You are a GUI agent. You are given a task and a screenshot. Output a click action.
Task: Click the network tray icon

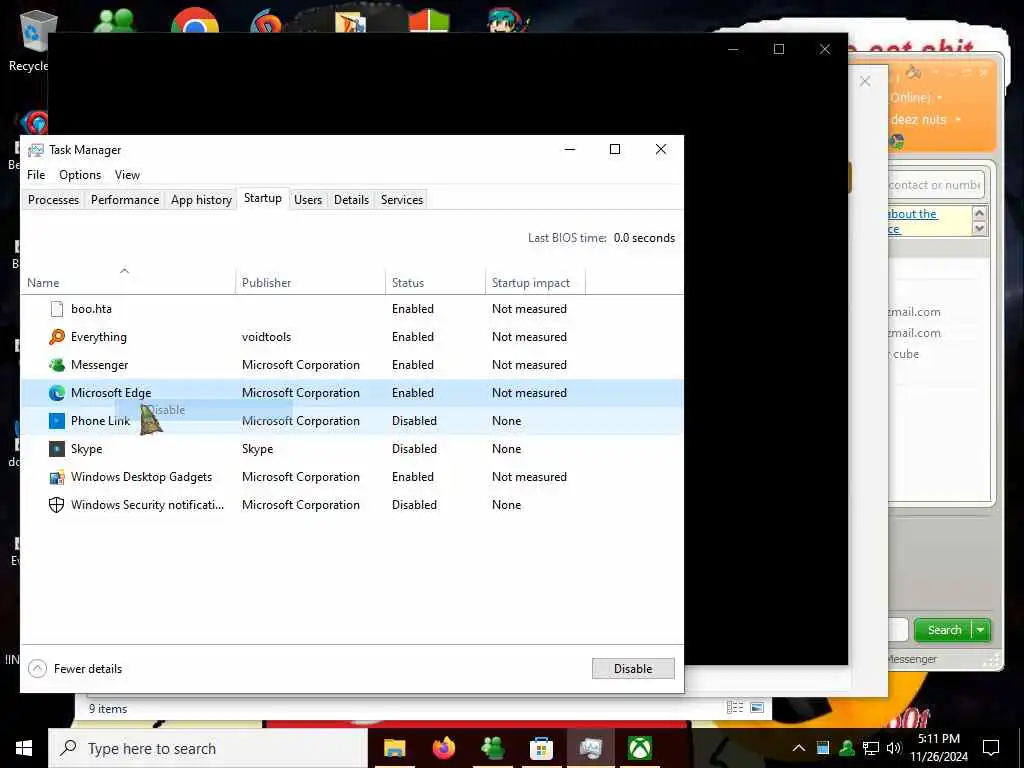click(x=871, y=748)
